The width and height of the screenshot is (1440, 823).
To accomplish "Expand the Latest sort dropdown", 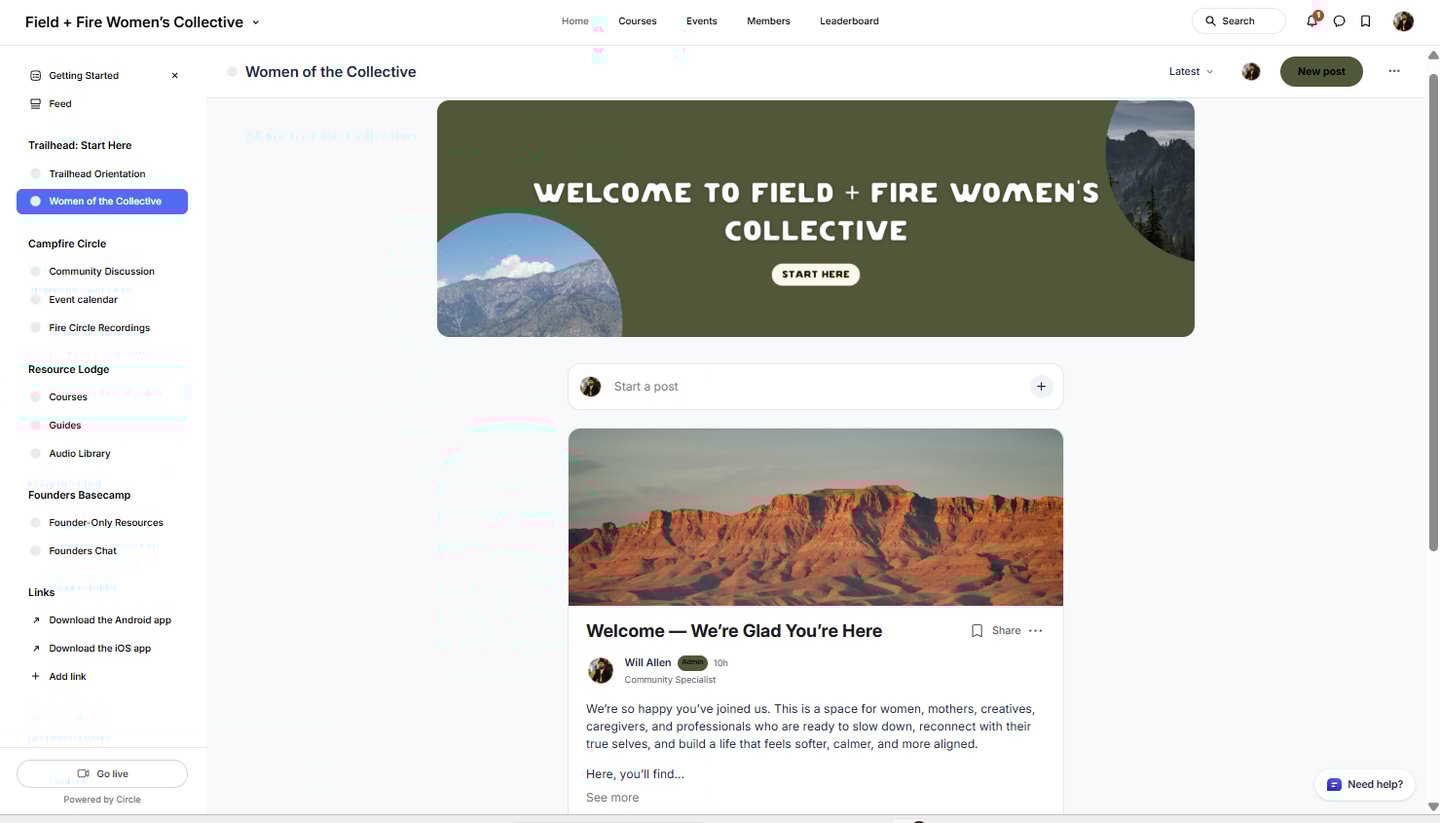I will (1191, 71).
